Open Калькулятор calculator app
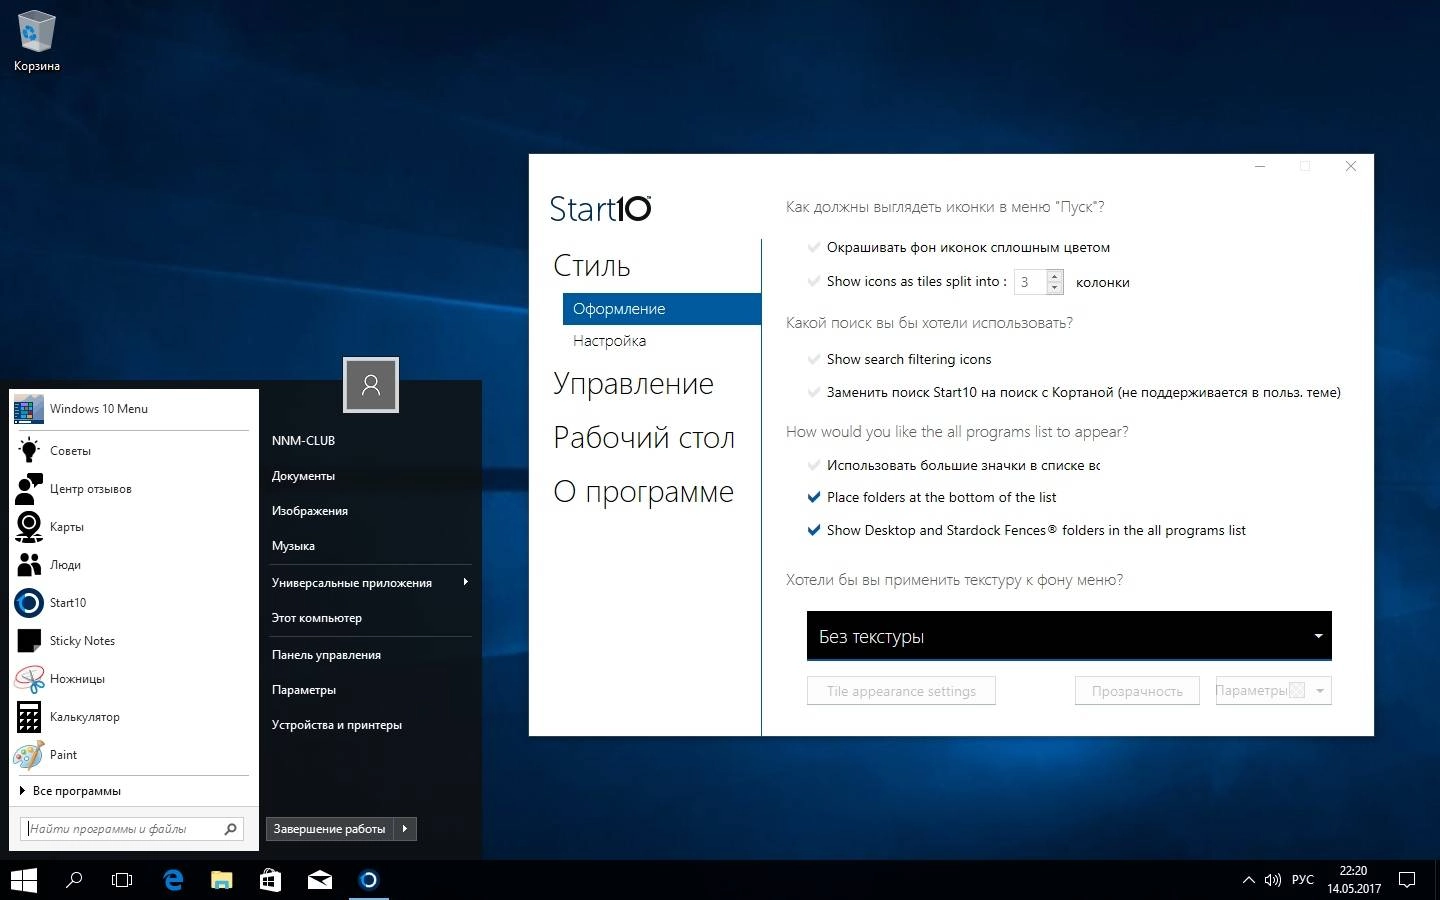This screenshot has height=900, width=1440. [134, 717]
